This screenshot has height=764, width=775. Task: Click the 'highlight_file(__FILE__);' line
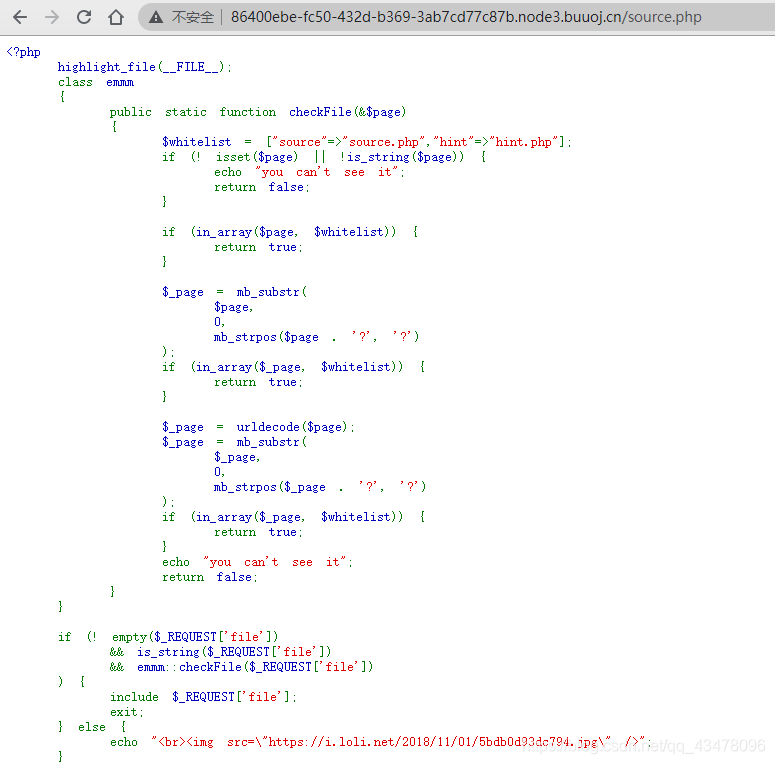[144, 67]
